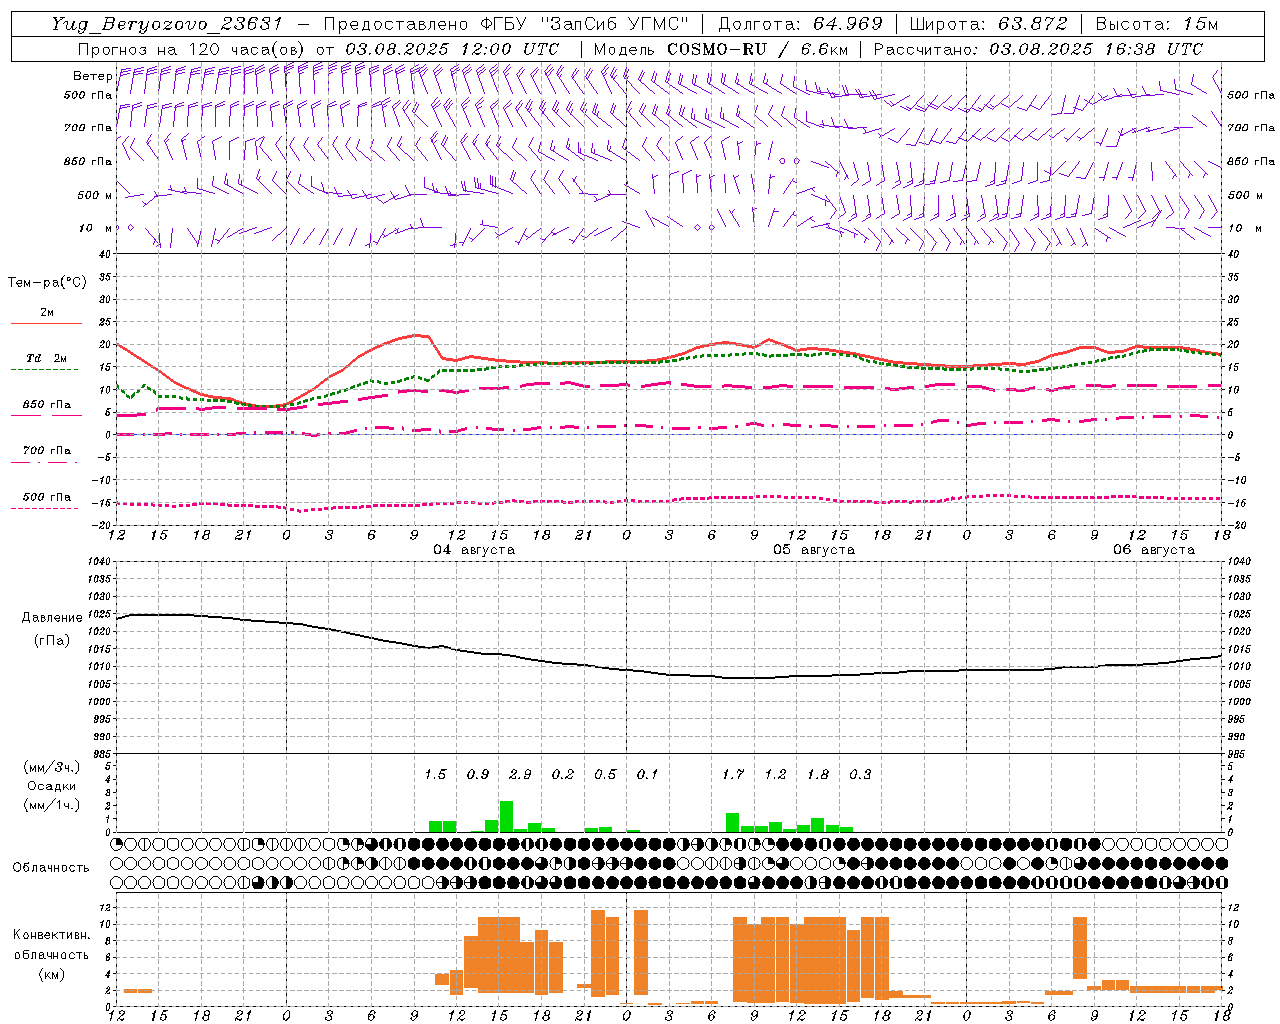Click the model name COSMO-RU / 6.6км
1280x1024 pixels.
pyautogui.click(x=757, y=49)
